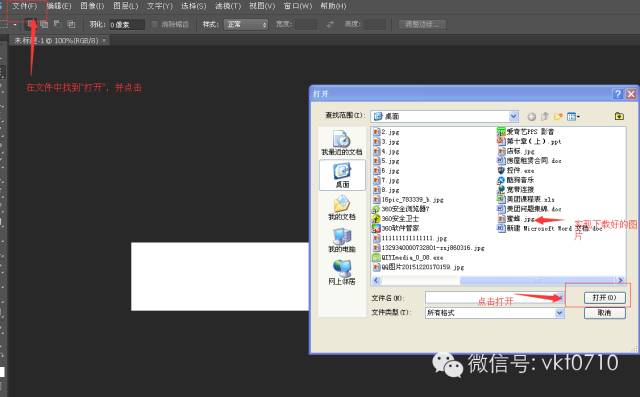Click the favorites folder icon in dialog
This screenshot has width=640, height=397.
pyautogui.click(x=619, y=116)
